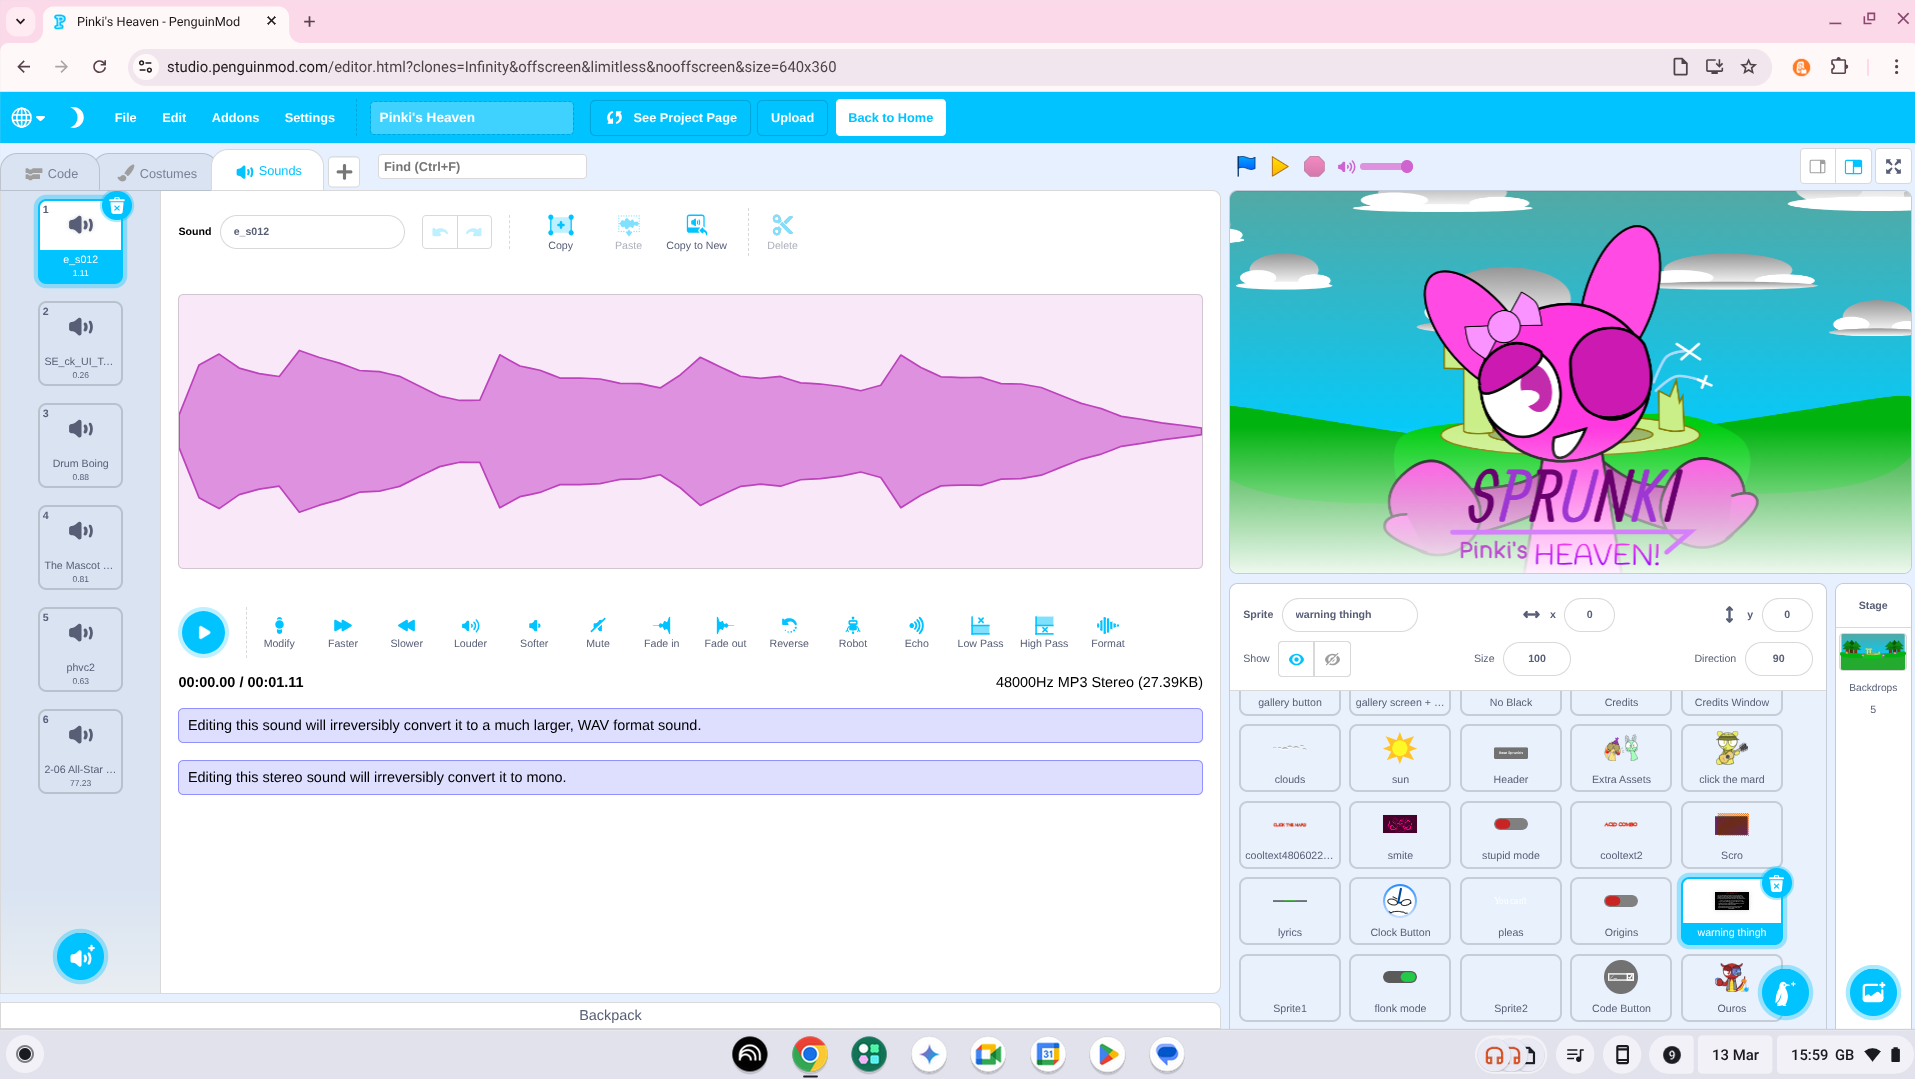
Task: Reverse the sound
Action: (789, 632)
